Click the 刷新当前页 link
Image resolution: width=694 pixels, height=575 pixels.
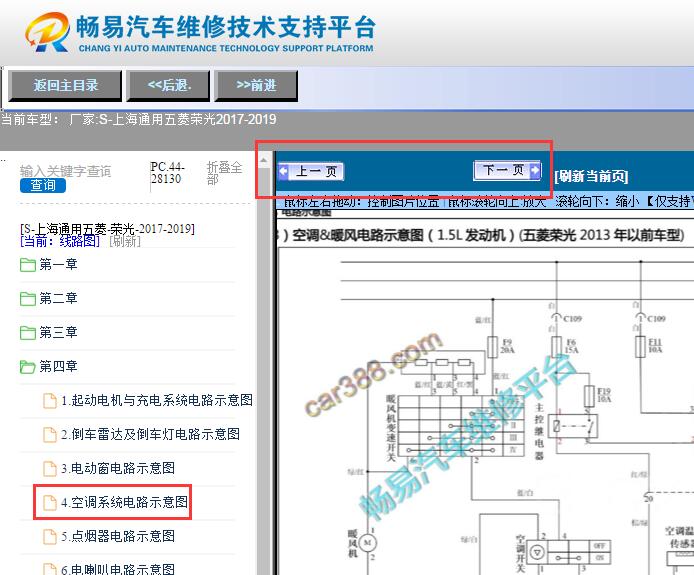pyautogui.click(x=591, y=177)
